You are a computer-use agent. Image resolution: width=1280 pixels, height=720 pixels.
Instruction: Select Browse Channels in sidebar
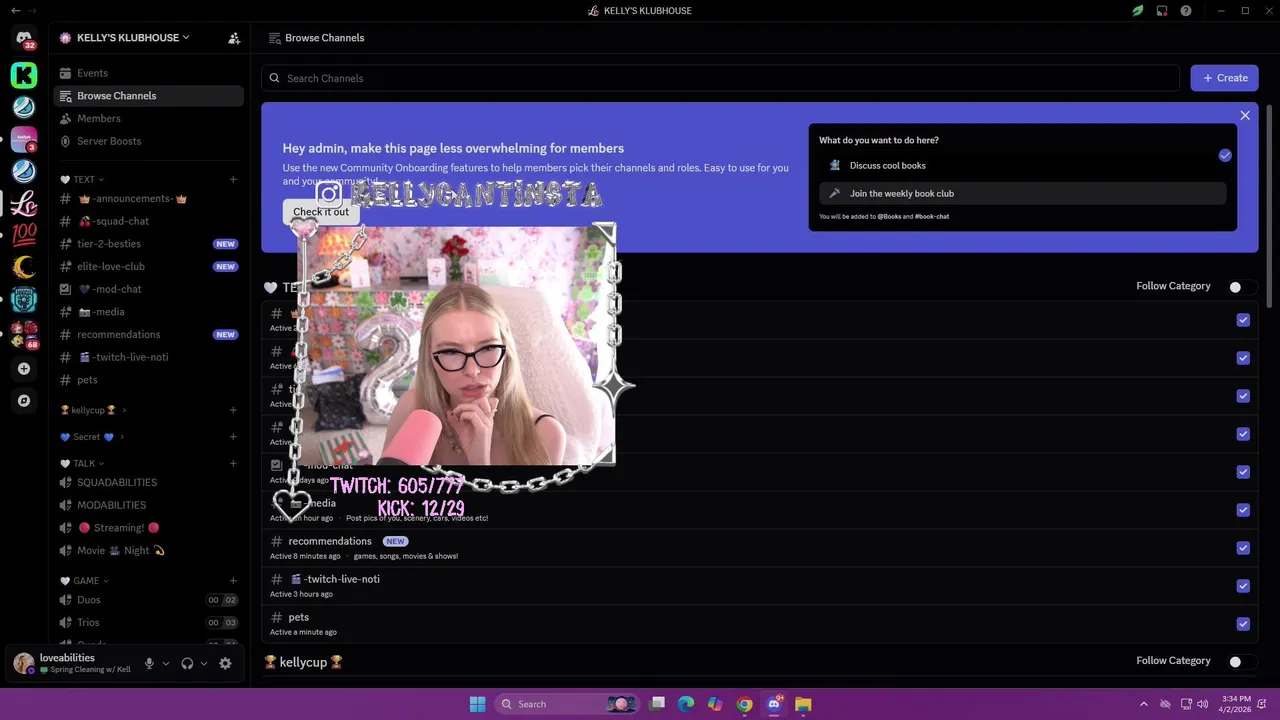148,96
